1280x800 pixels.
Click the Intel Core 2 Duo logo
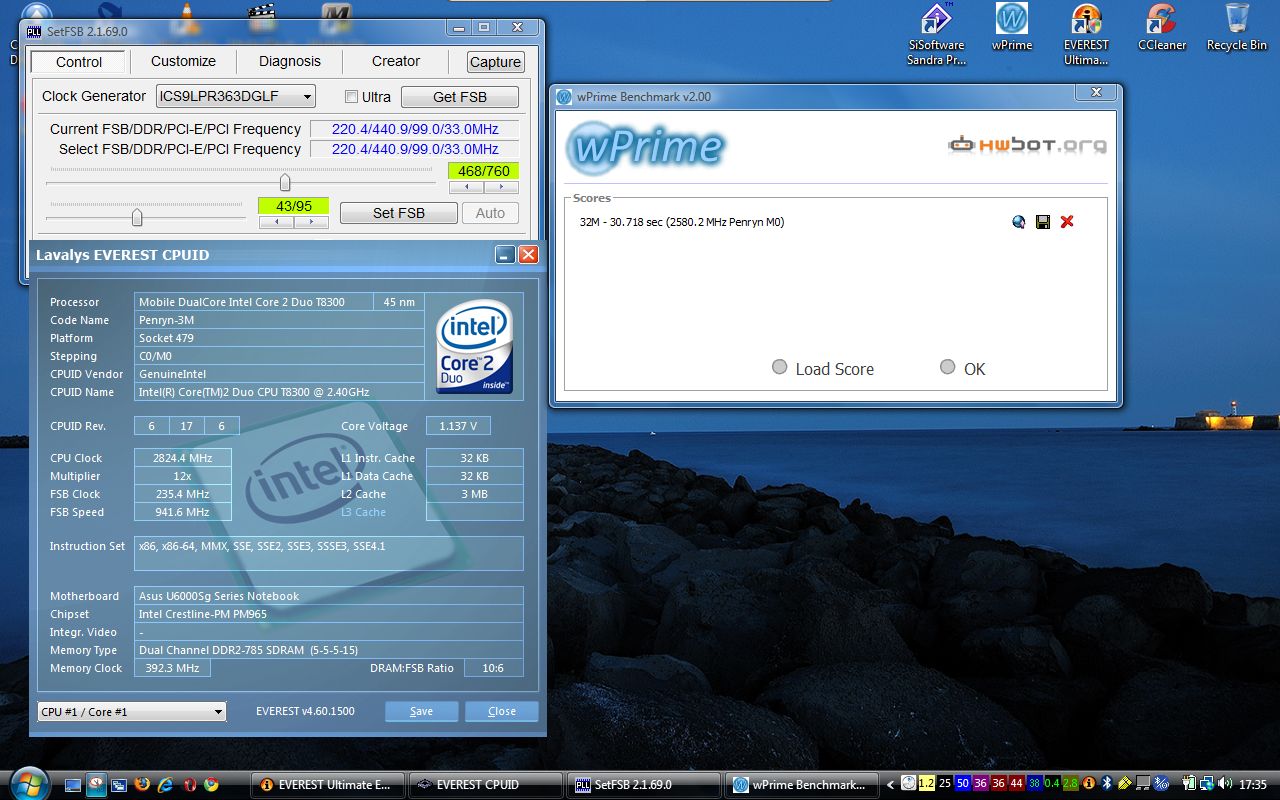pos(475,347)
